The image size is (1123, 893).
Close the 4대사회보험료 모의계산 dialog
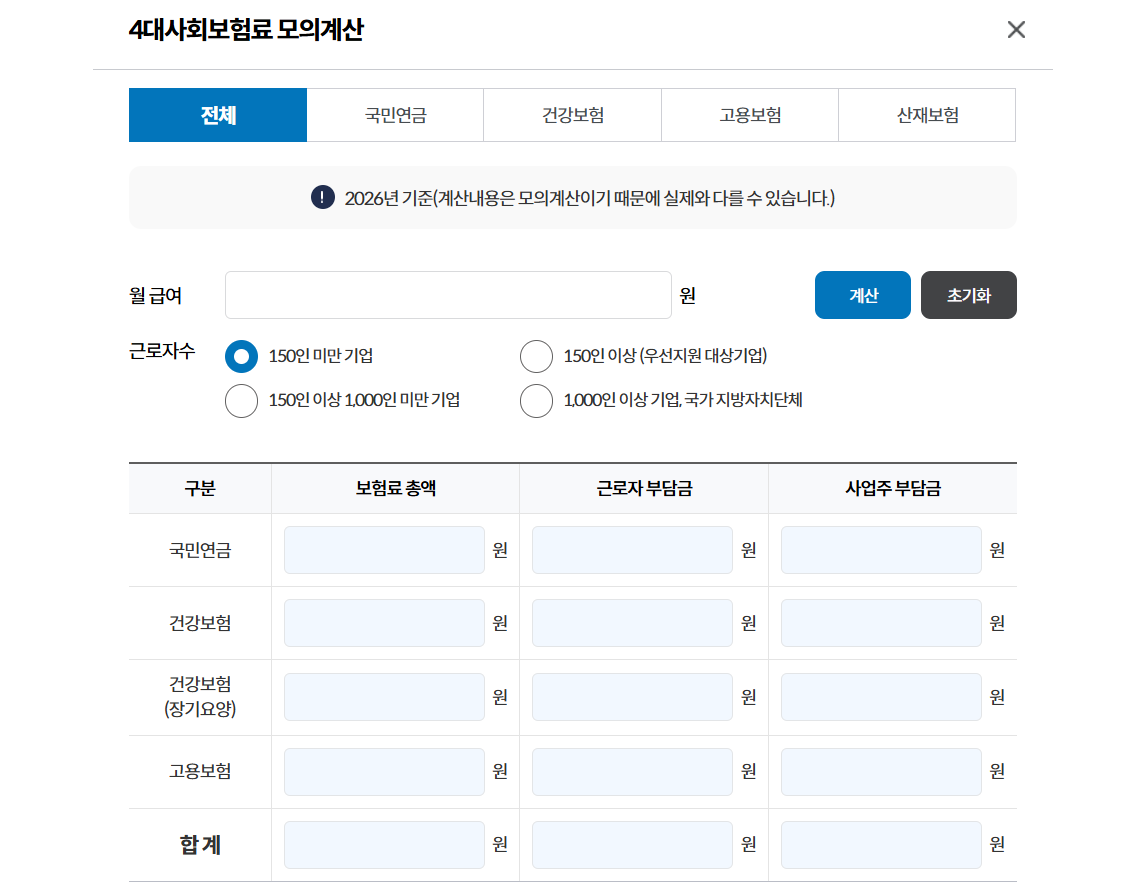click(1016, 30)
